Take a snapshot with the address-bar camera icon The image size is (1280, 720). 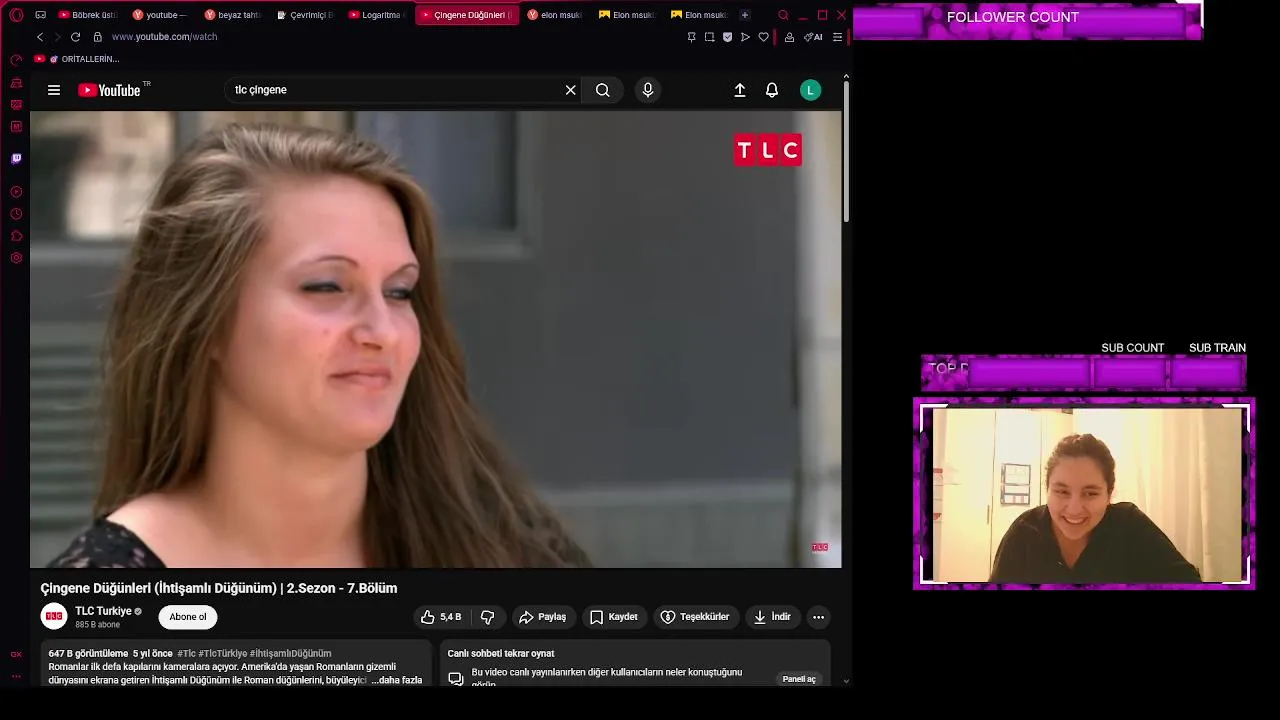tap(709, 37)
